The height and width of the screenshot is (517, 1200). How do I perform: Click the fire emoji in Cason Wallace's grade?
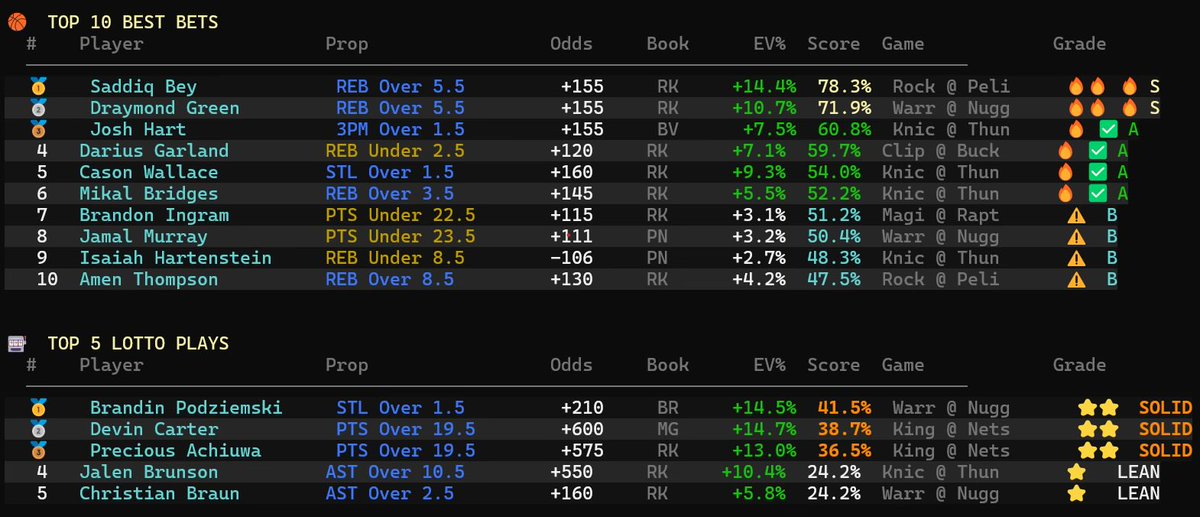[x=1066, y=172]
